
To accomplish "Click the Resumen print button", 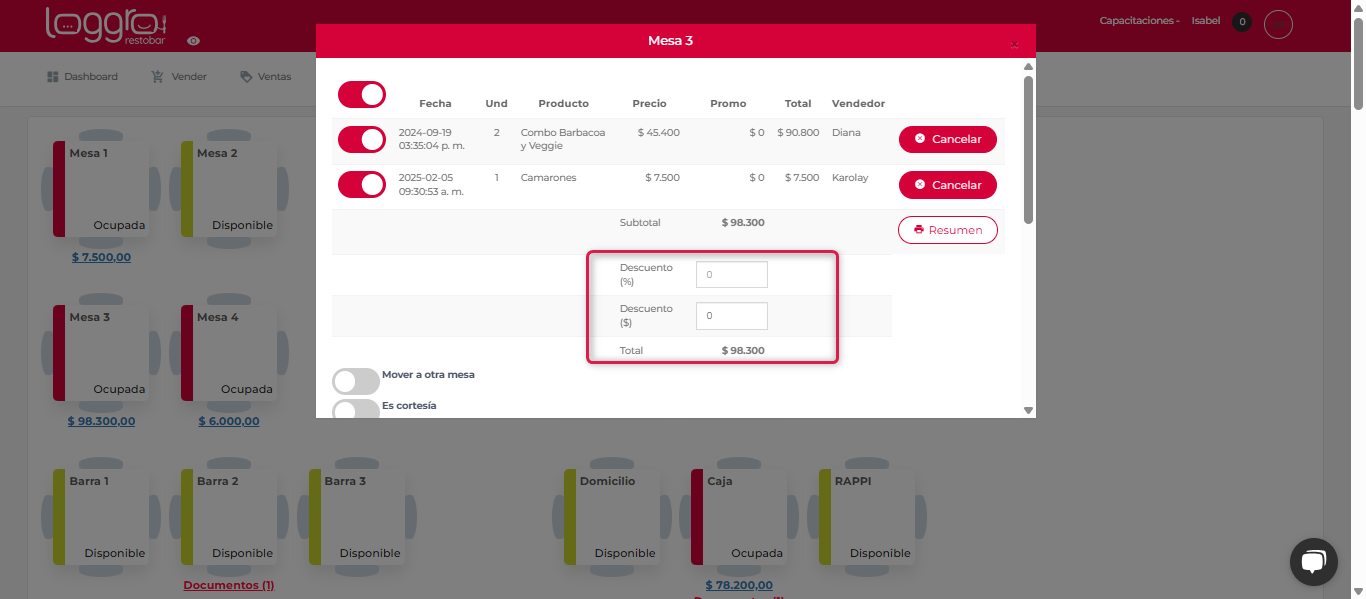I will [x=947, y=230].
